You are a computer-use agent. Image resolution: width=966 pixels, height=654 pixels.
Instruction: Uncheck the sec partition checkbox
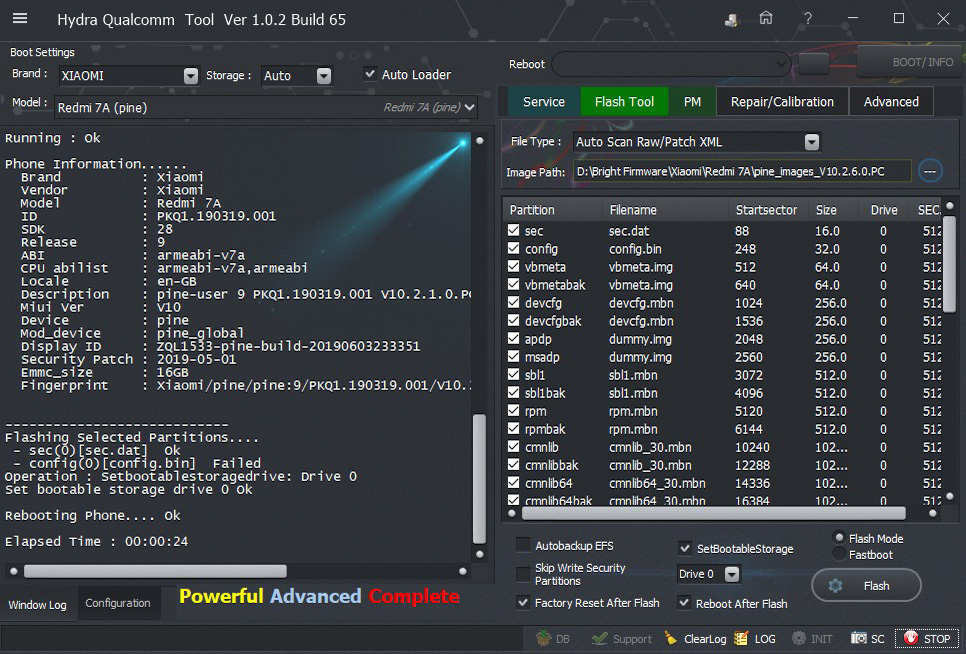(513, 230)
